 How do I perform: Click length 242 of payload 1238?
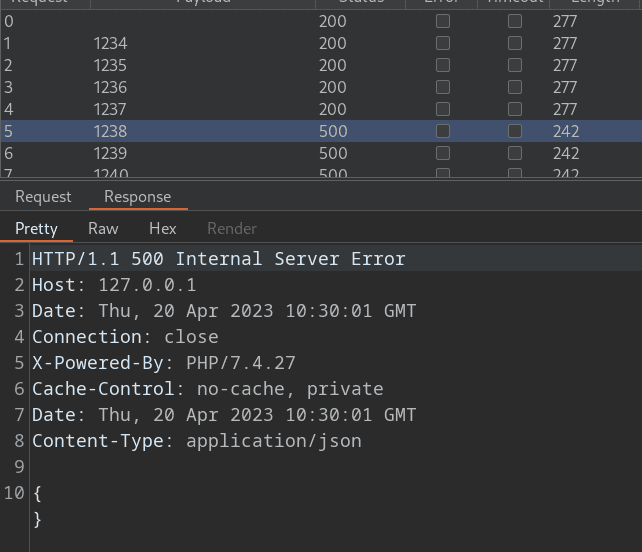tap(566, 131)
